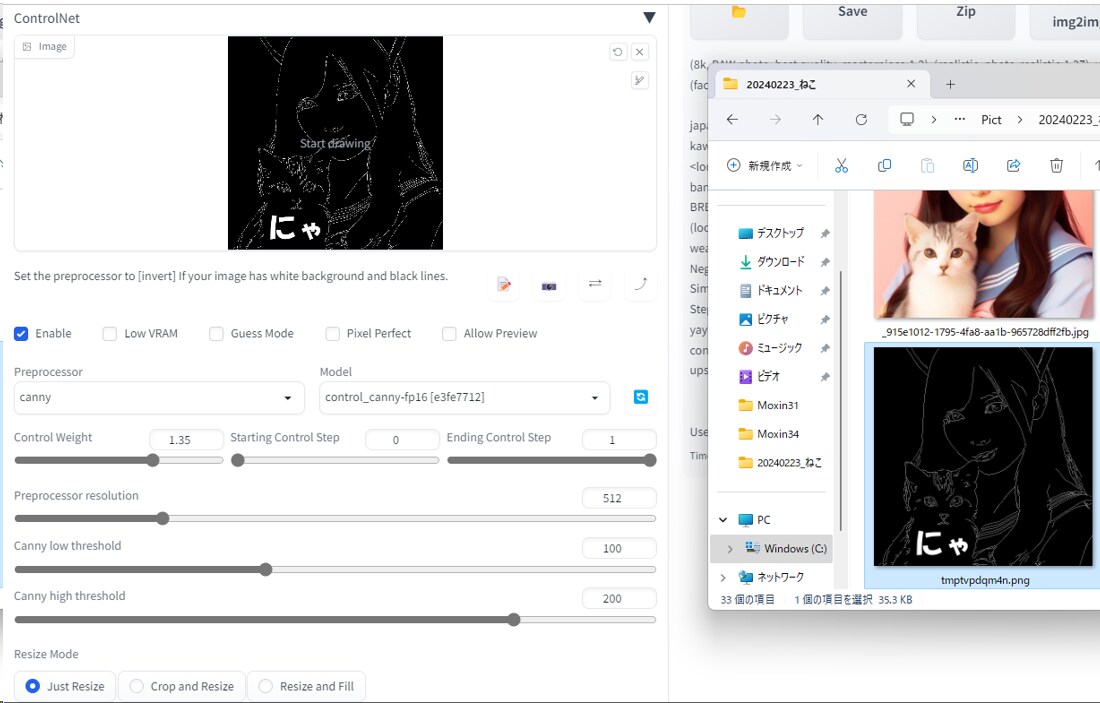This screenshot has width=1100, height=703.
Task: Click the Canny low threshold slider handle
Action: (266, 569)
